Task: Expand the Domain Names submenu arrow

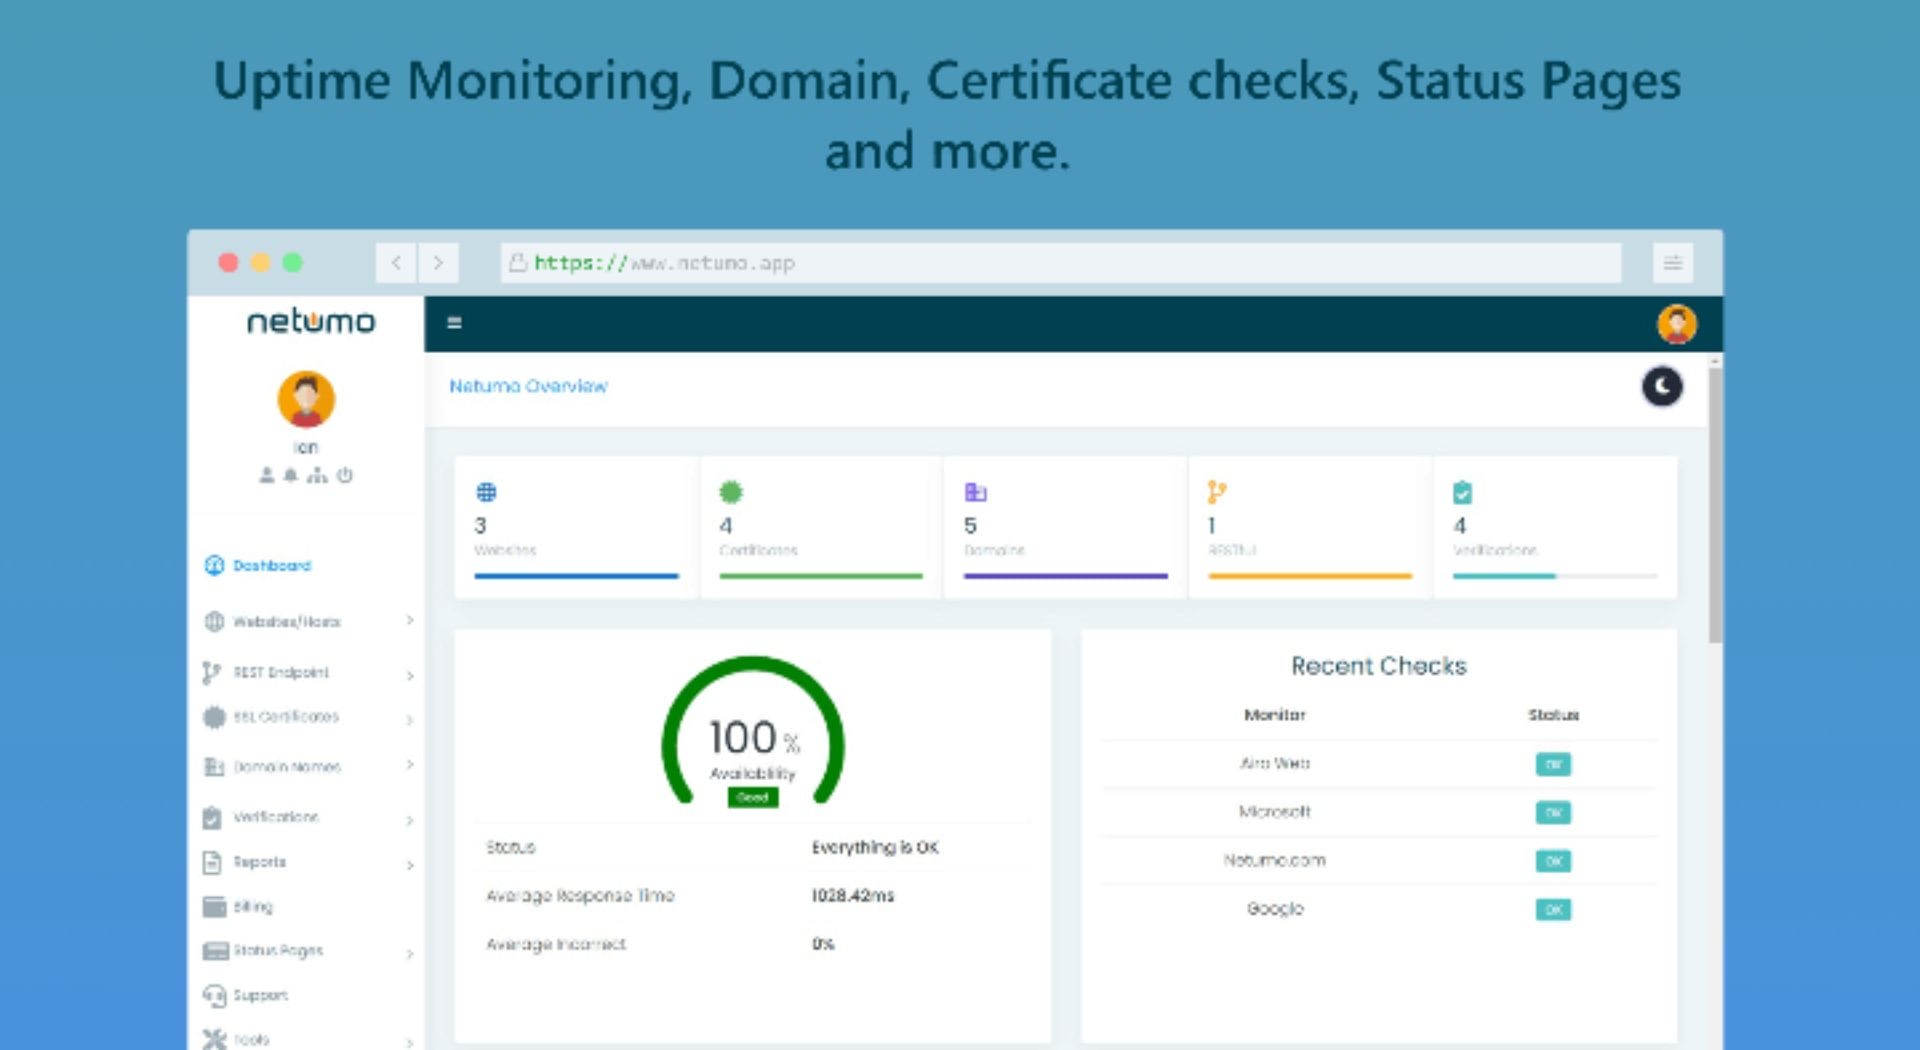Action: [410, 765]
